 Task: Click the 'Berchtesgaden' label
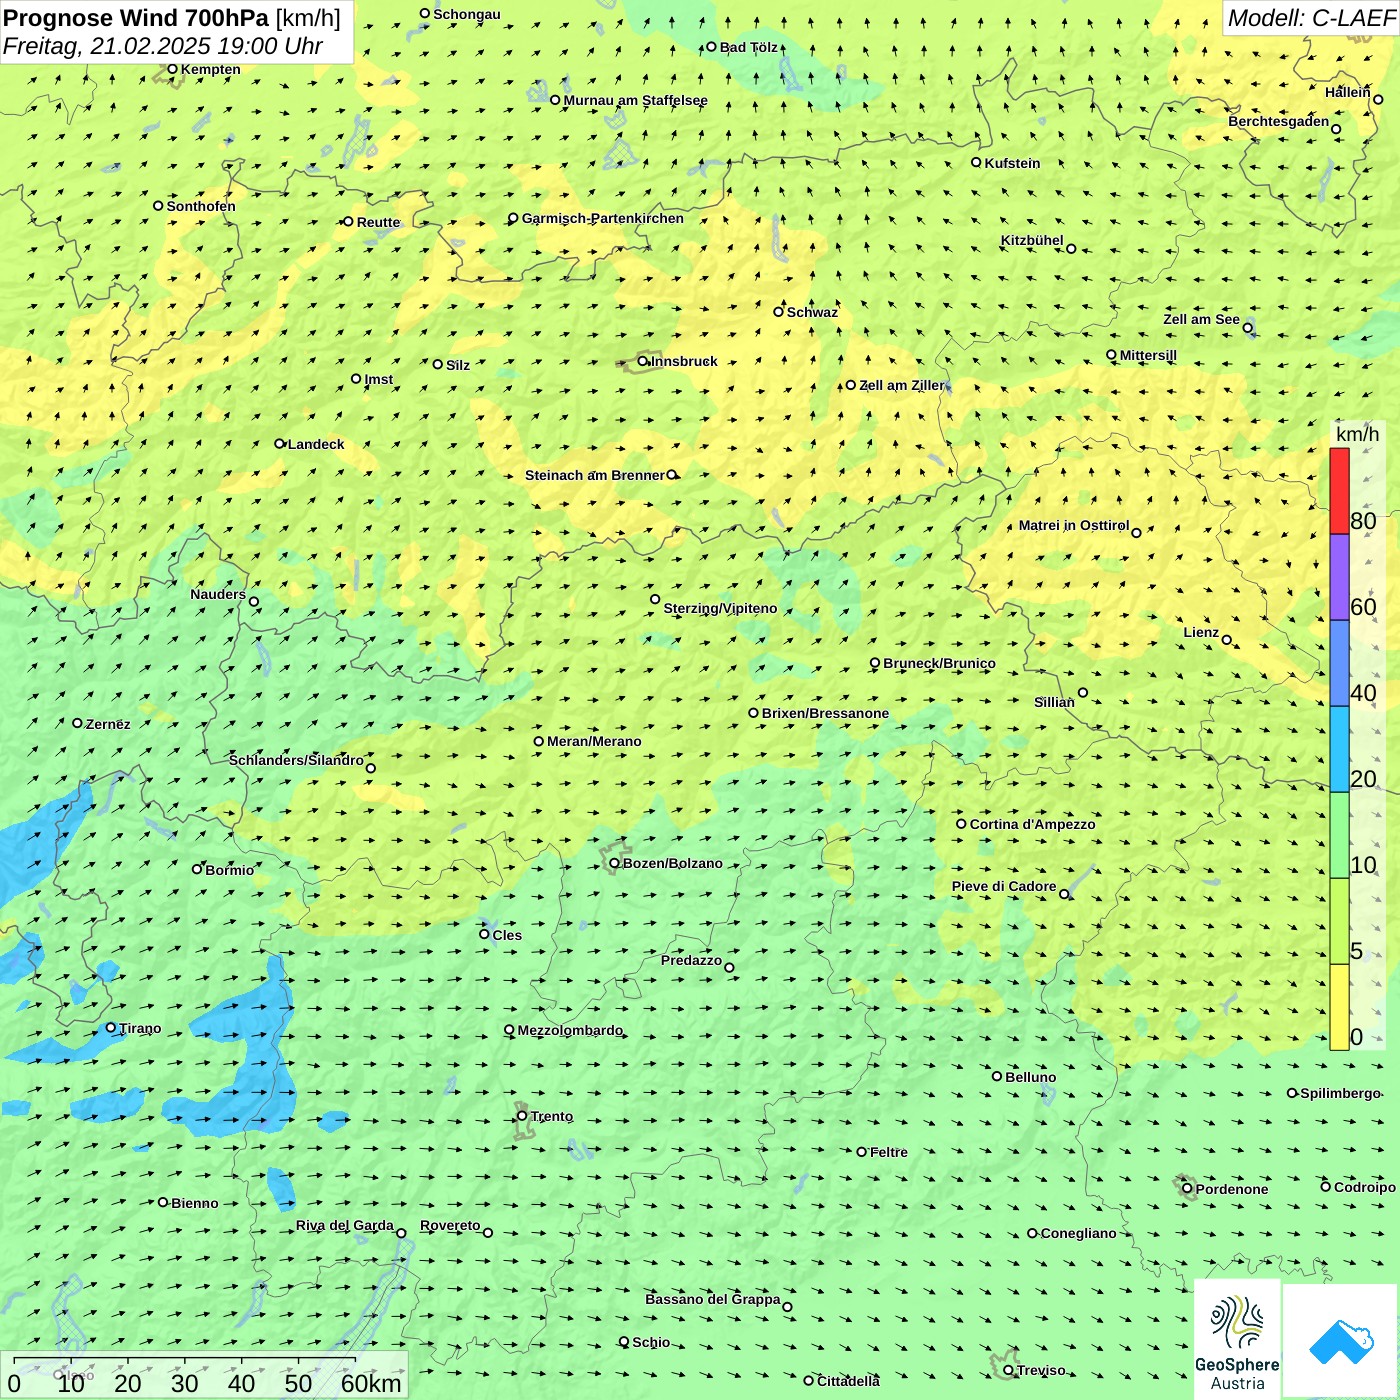point(1278,121)
